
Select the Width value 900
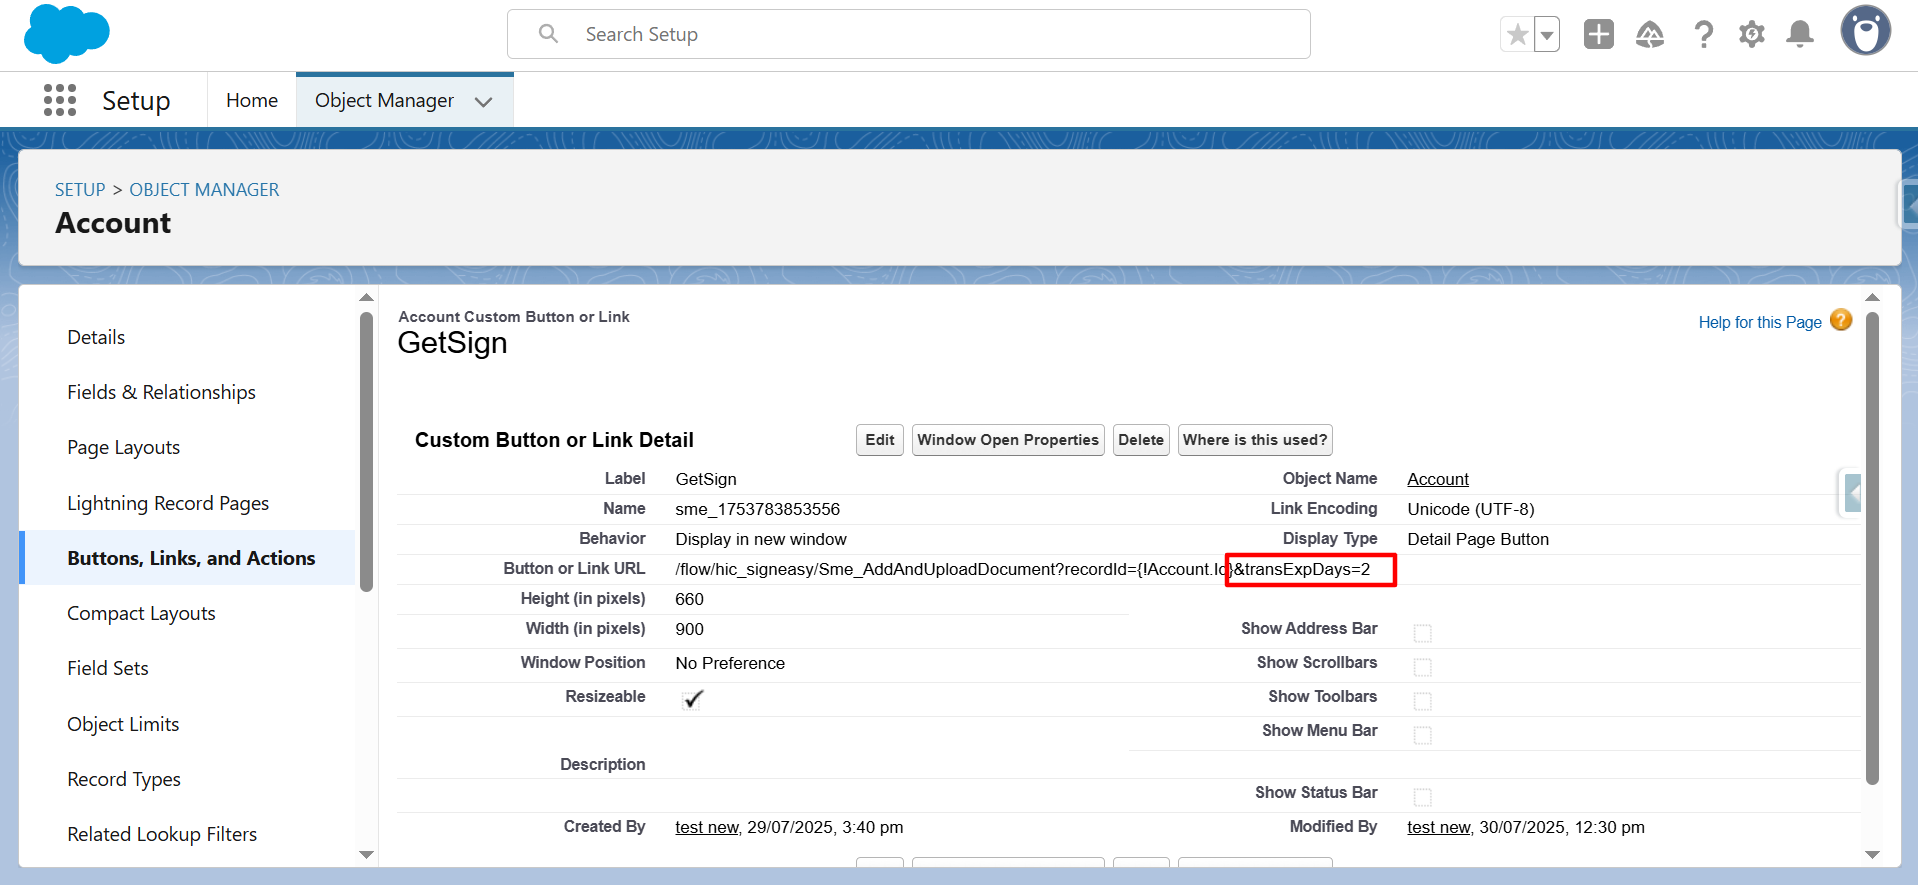(689, 629)
